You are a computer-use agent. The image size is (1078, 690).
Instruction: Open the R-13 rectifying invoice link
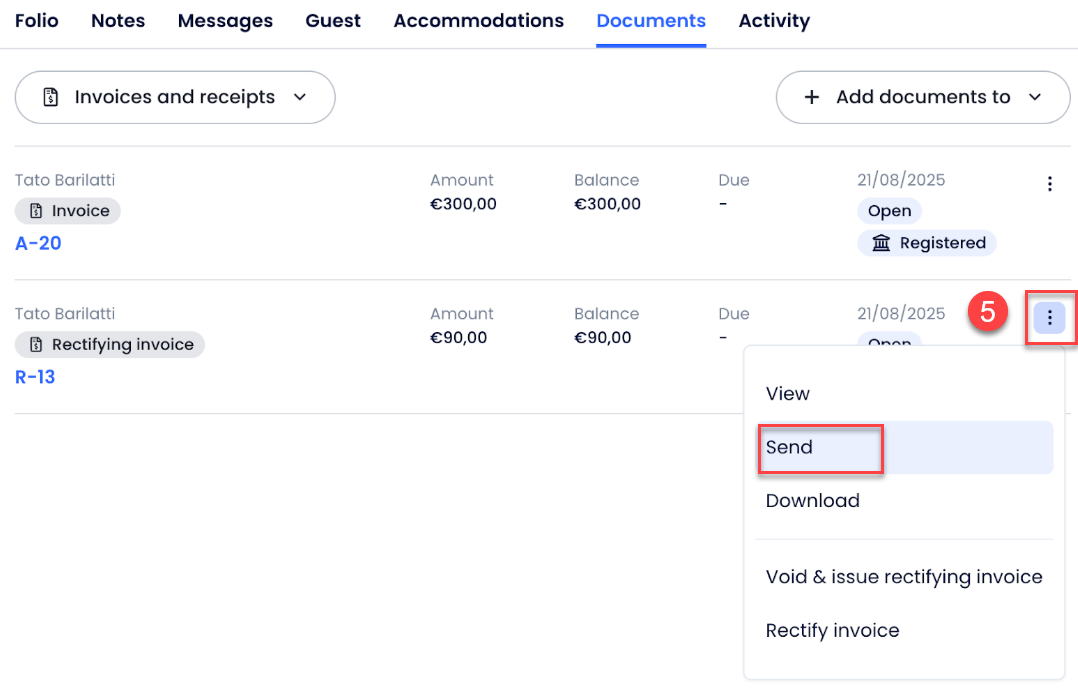coord(35,377)
